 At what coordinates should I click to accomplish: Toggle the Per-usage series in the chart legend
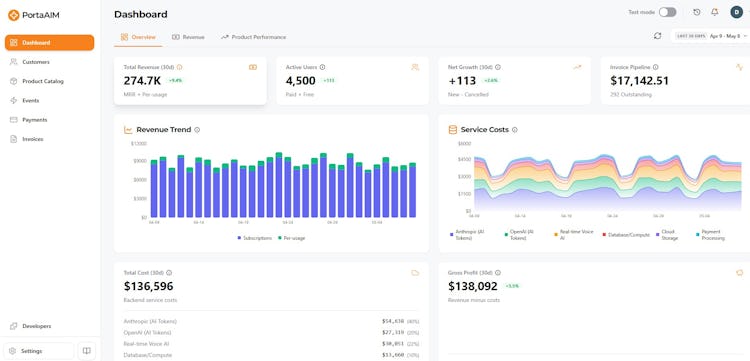(x=291, y=238)
